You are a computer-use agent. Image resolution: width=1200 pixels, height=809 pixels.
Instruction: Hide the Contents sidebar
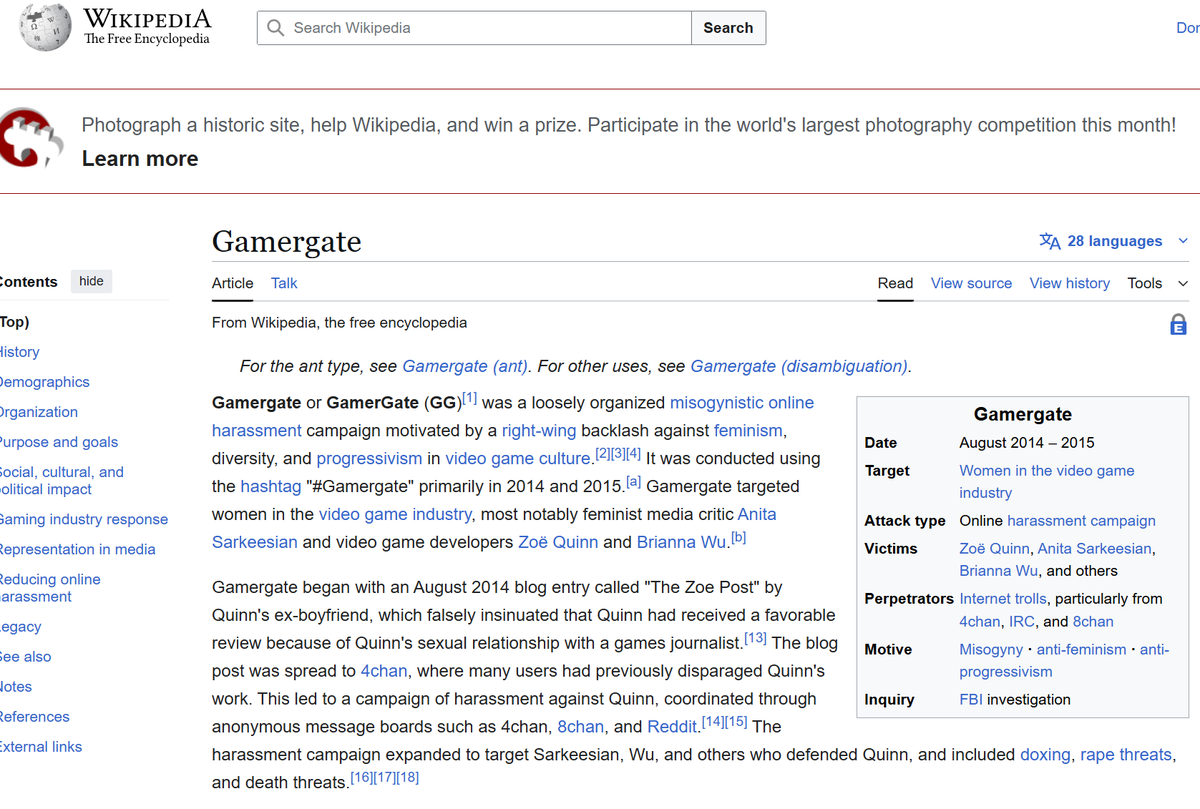91,281
